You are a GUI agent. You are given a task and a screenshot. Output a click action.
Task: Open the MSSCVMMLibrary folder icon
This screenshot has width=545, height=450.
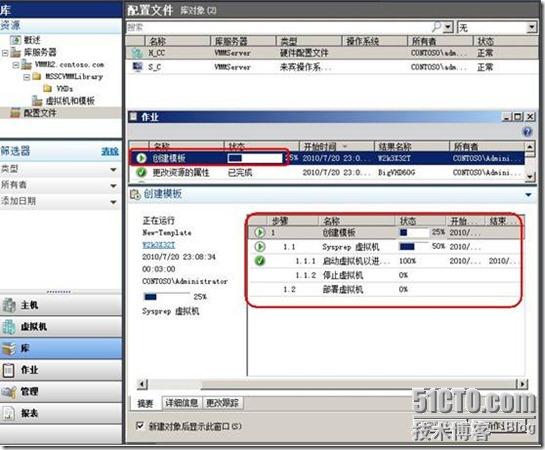(x=36, y=76)
